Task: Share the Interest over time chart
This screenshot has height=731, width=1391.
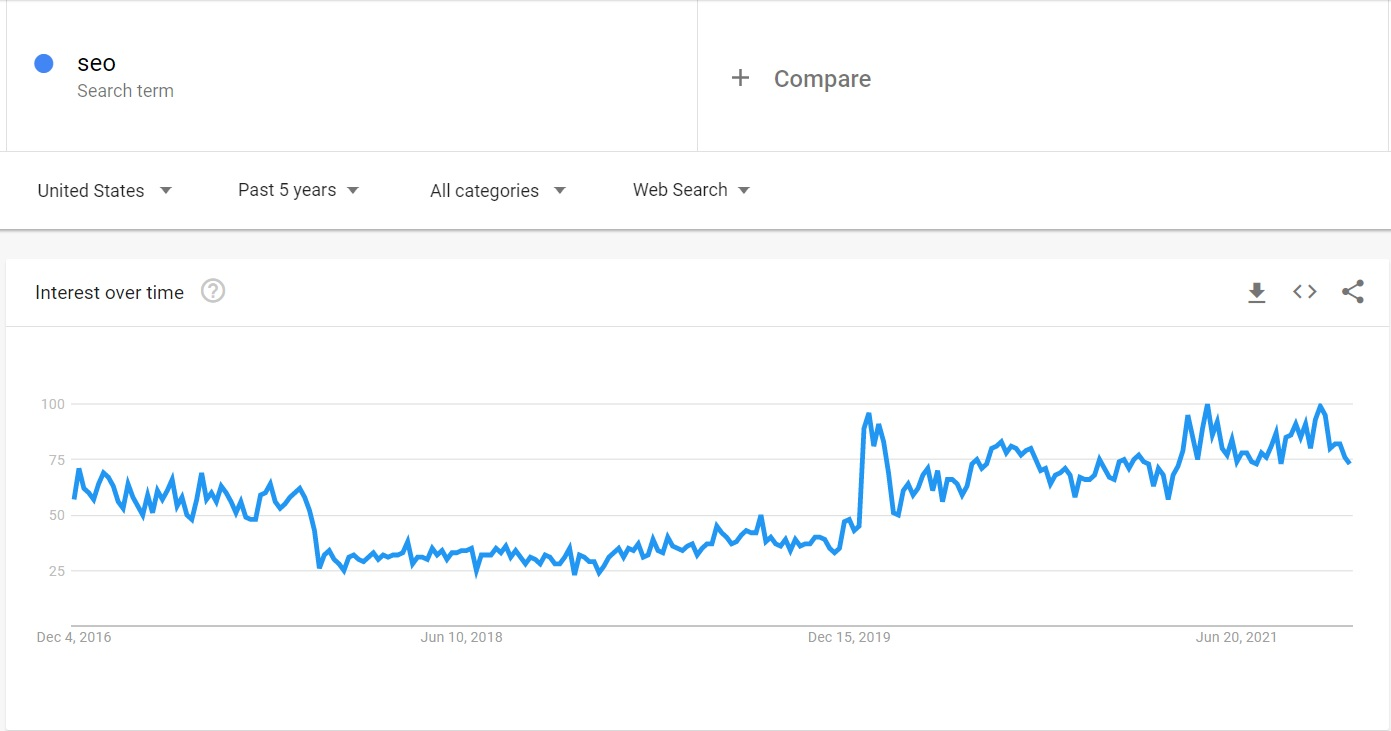Action: click(x=1353, y=292)
